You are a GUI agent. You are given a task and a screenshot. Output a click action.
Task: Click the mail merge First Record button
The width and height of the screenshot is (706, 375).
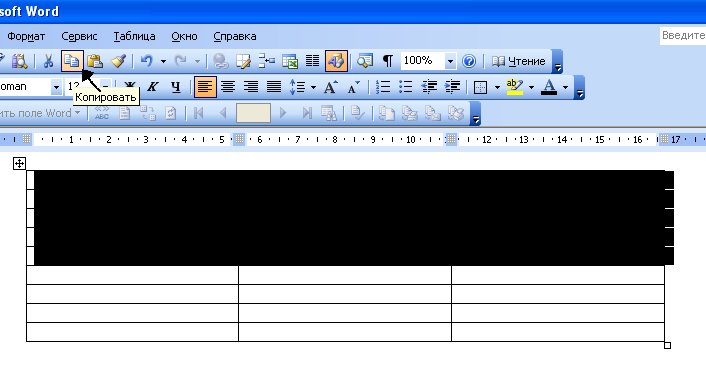point(199,113)
